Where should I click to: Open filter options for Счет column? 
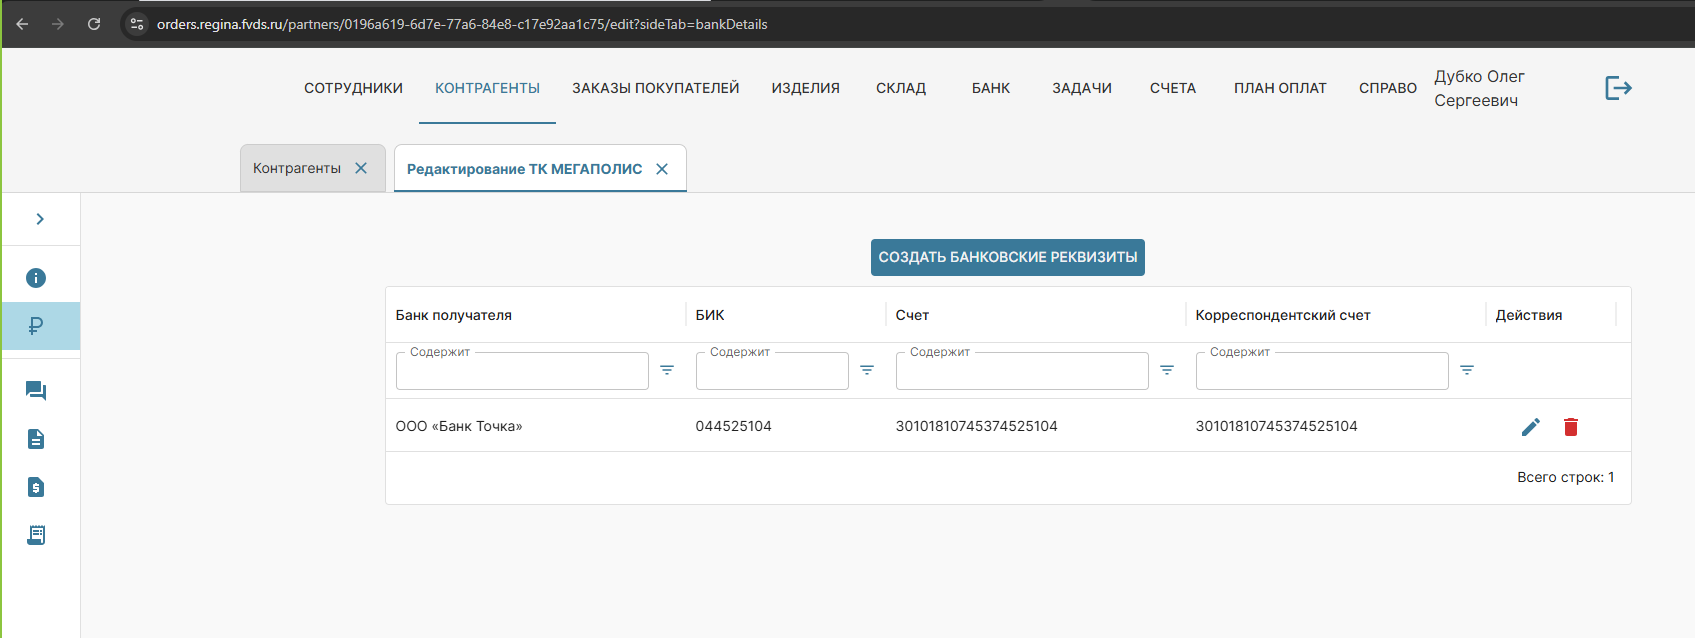1167,370
